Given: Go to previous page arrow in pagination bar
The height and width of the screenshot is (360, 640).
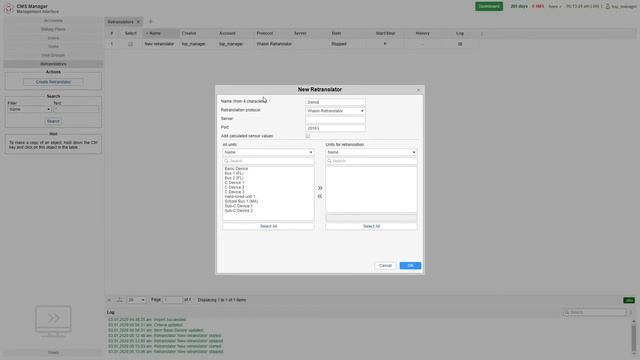Looking at the screenshot, I should click(x=109, y=300).
